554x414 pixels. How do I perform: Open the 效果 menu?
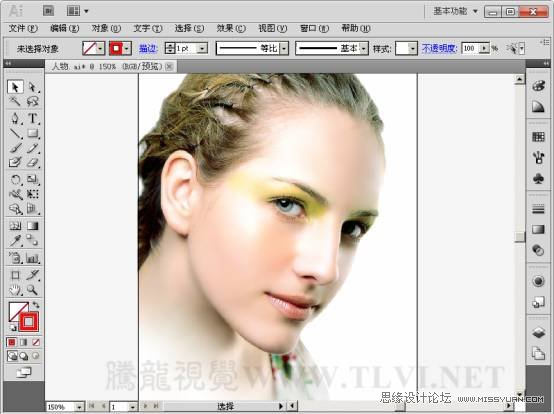pyautogui.click(x=231, y=28)
